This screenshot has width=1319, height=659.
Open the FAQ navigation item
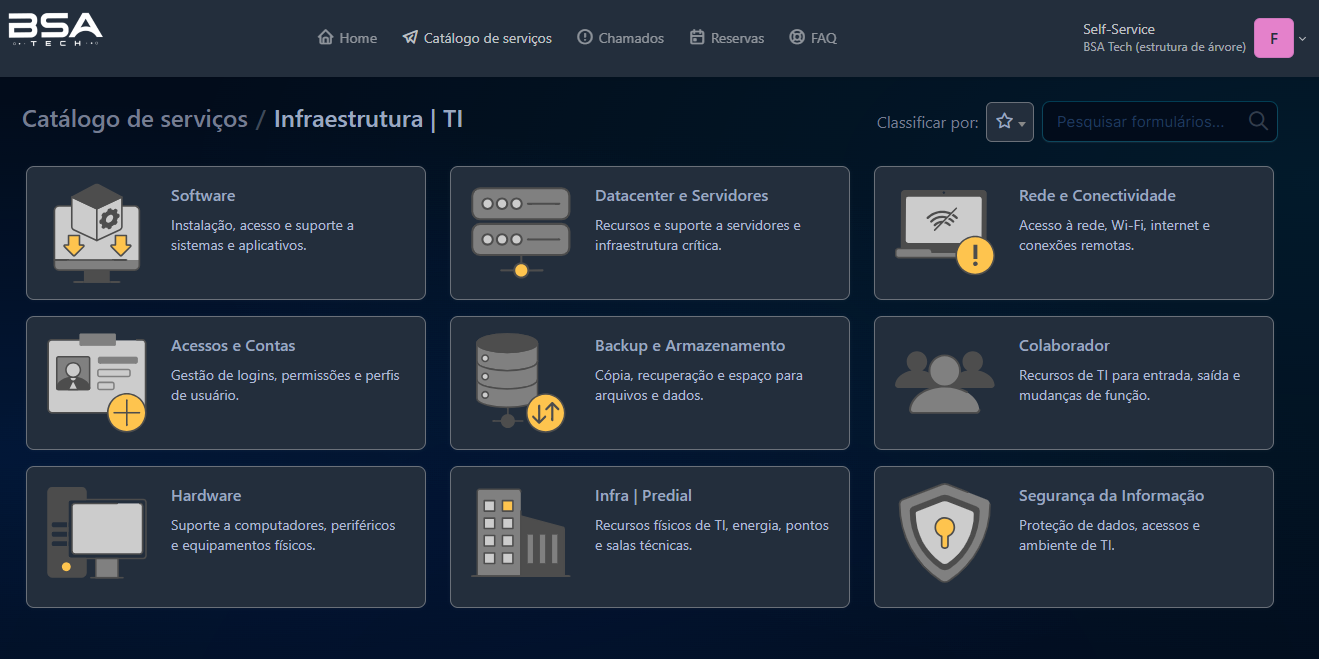pos(813,38)
